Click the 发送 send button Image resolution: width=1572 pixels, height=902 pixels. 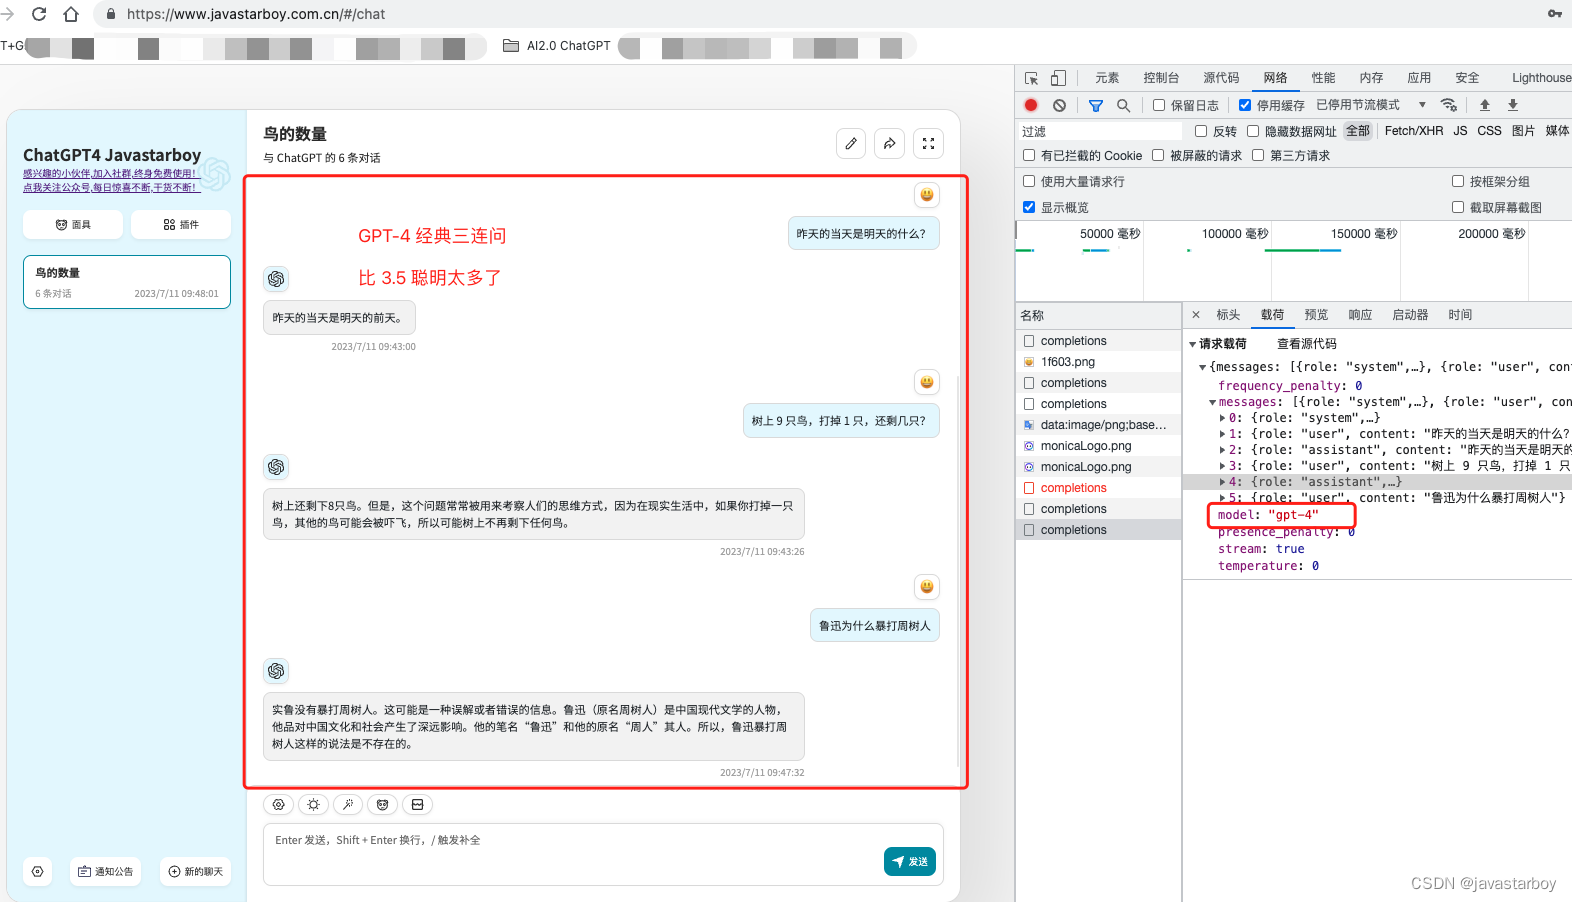coord(910,861)
